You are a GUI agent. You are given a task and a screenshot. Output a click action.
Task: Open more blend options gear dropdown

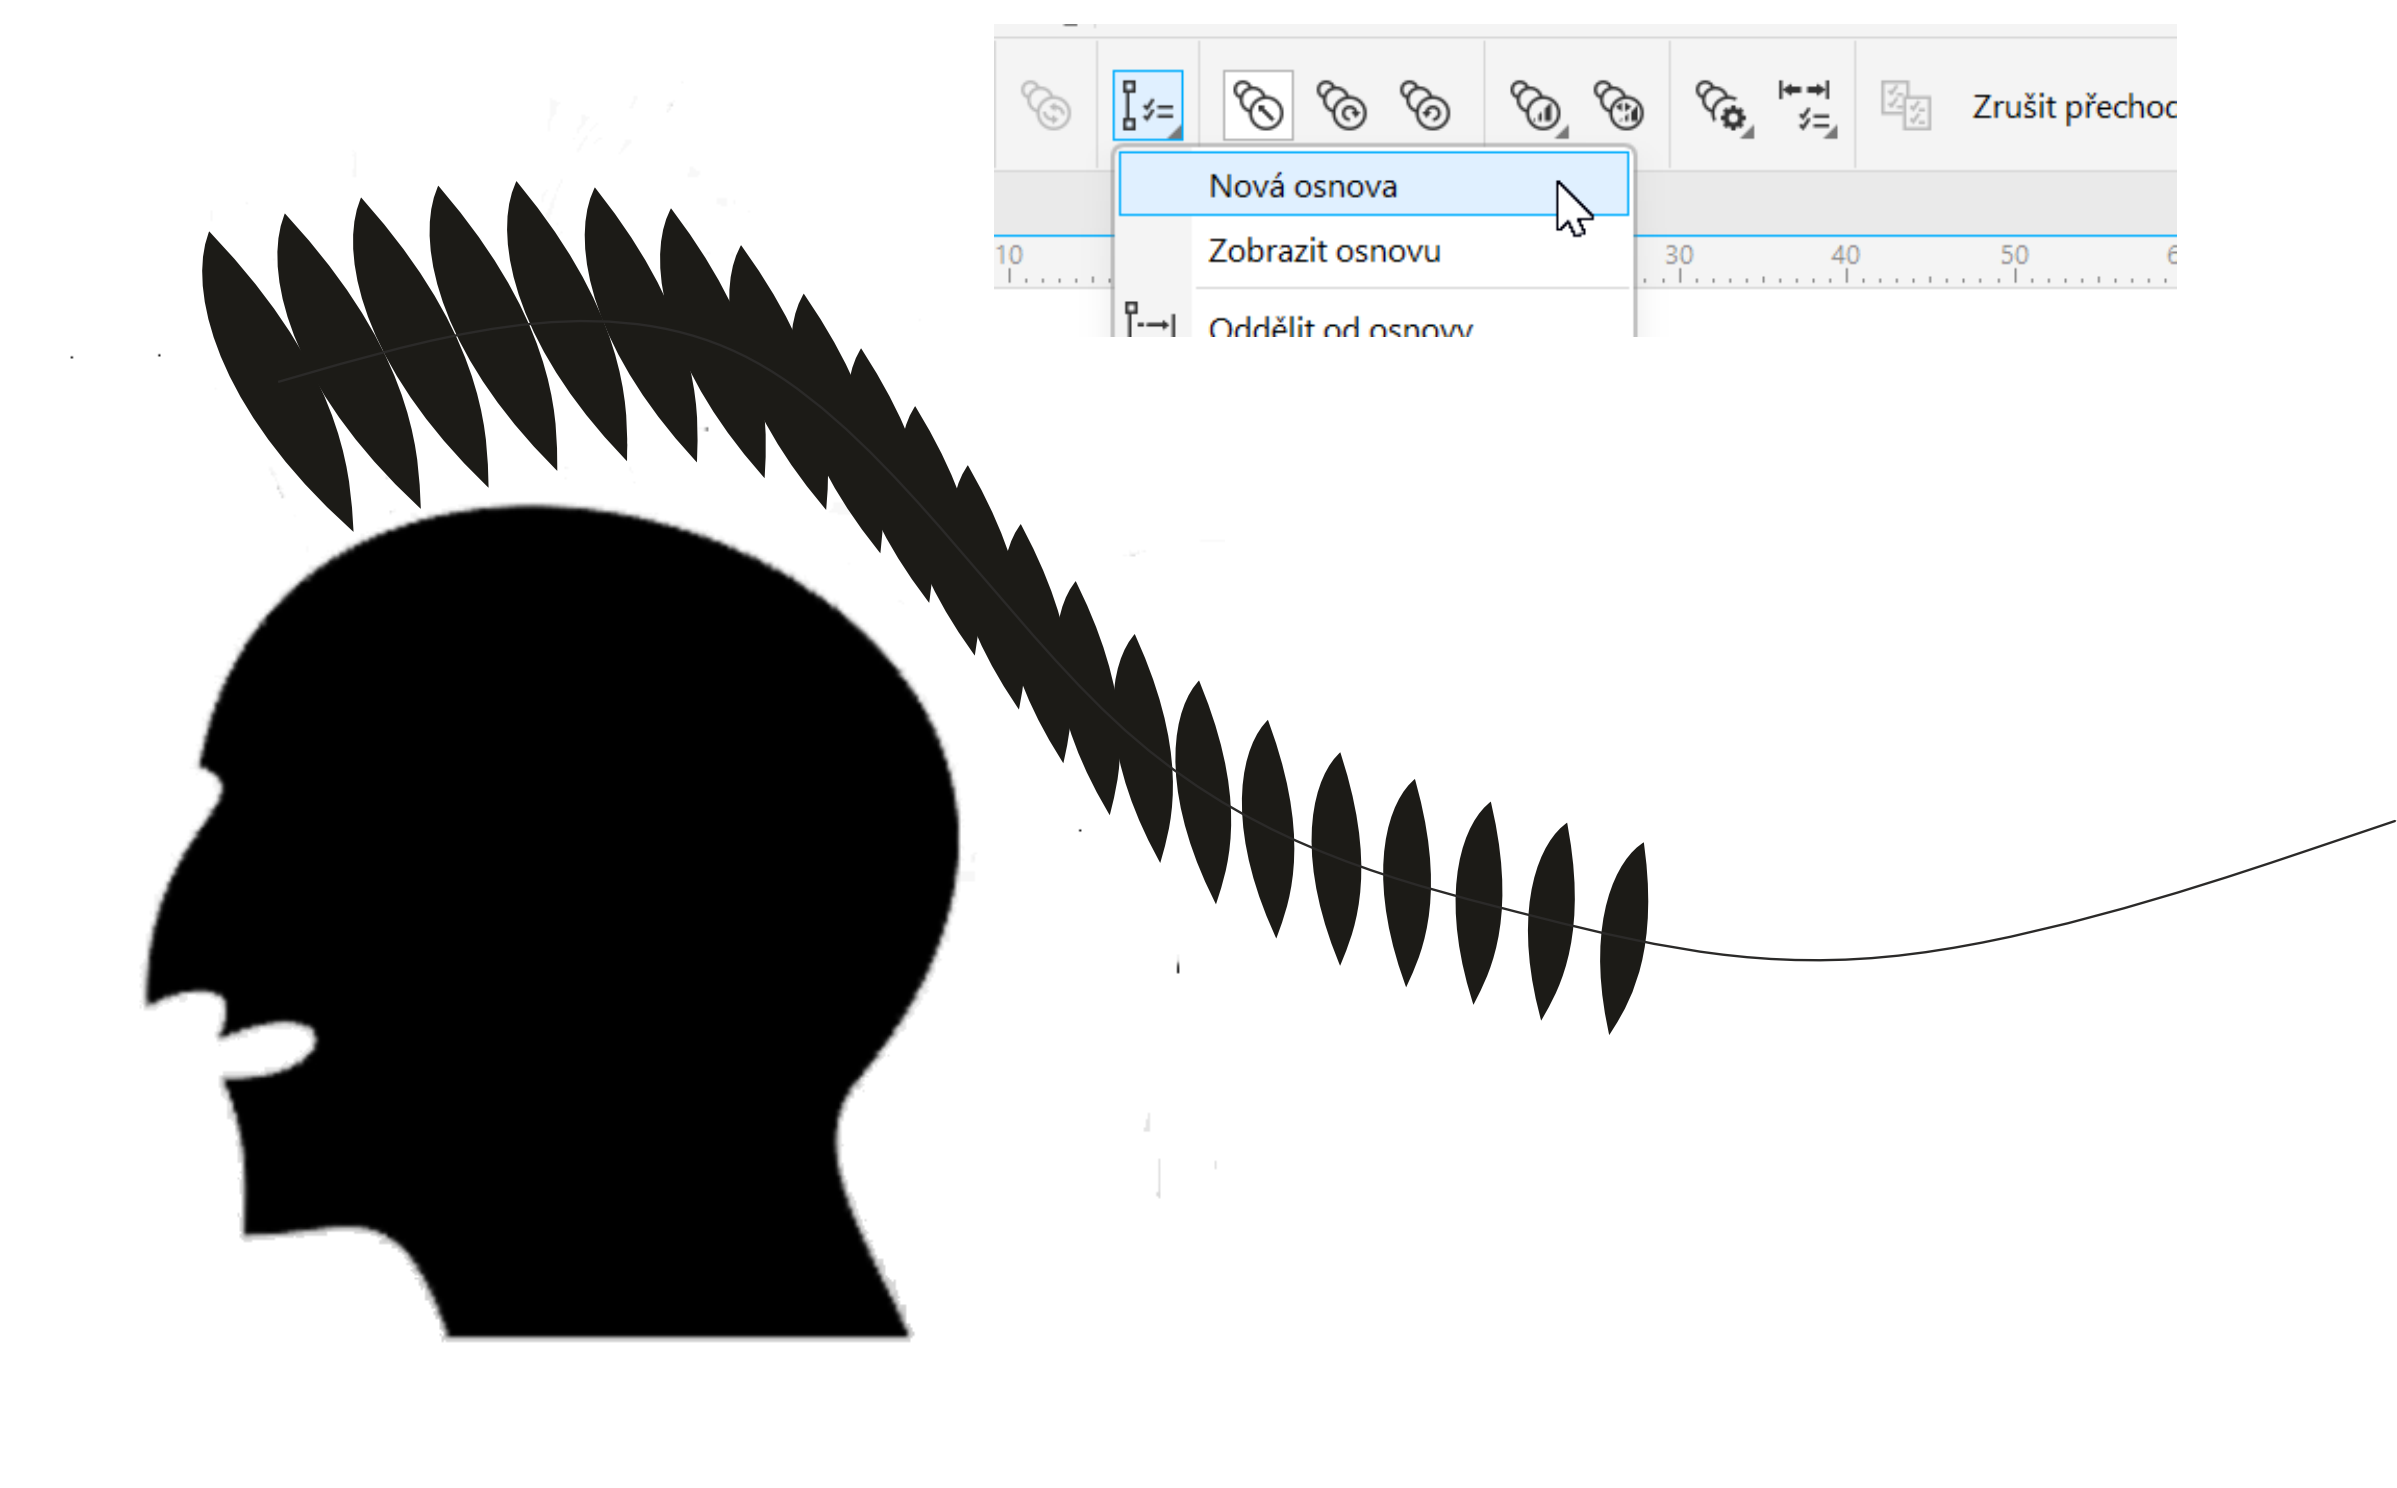pos(1723,107)
